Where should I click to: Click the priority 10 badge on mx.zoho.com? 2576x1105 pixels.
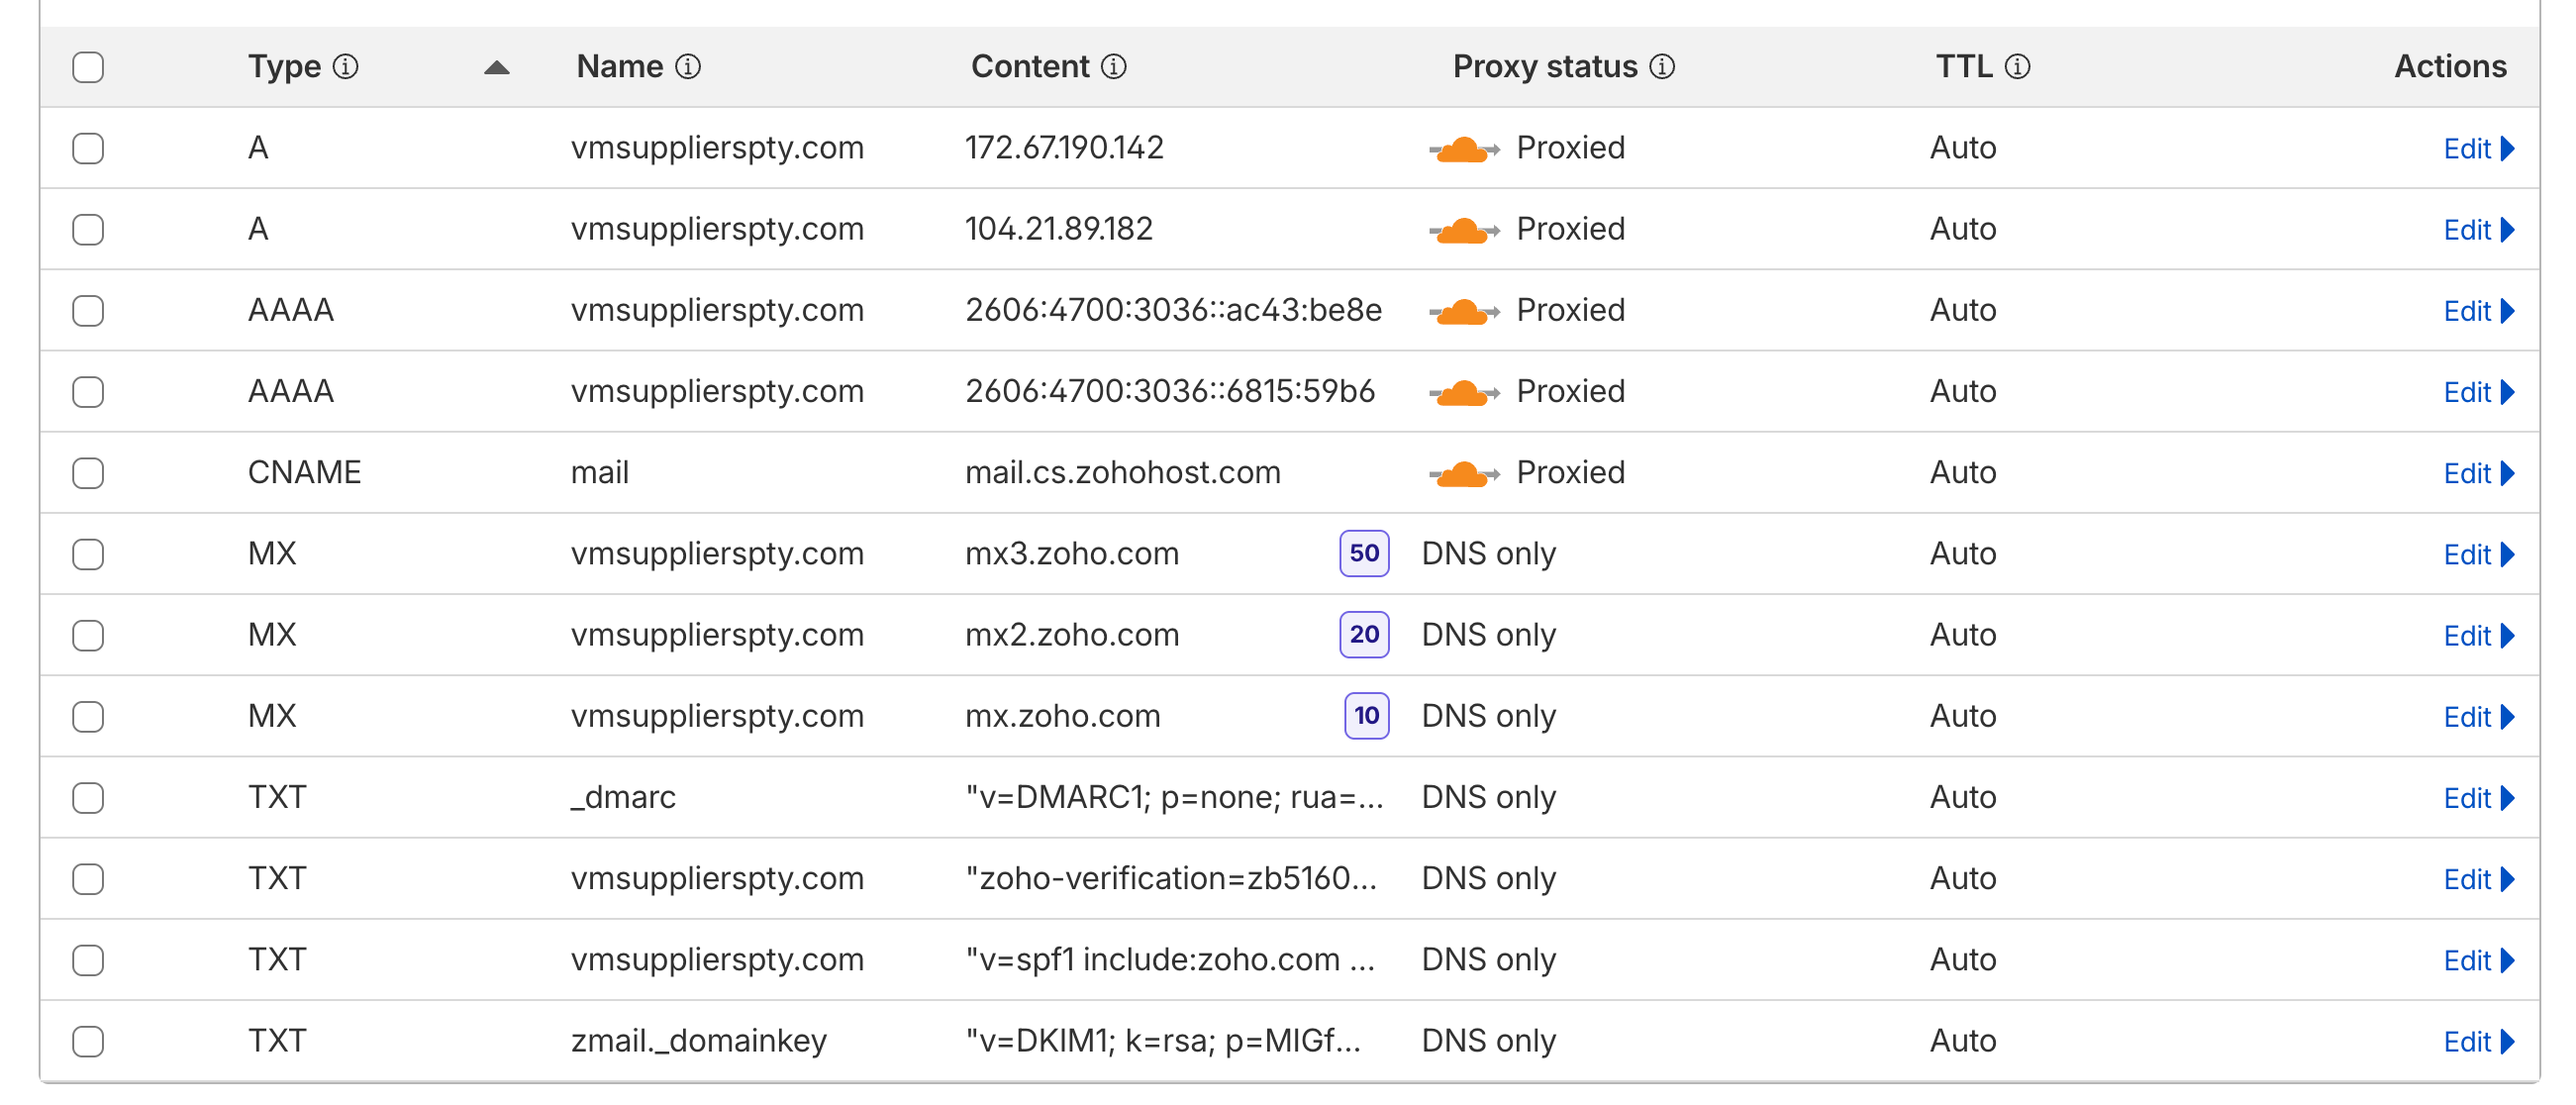(1366, 716)
